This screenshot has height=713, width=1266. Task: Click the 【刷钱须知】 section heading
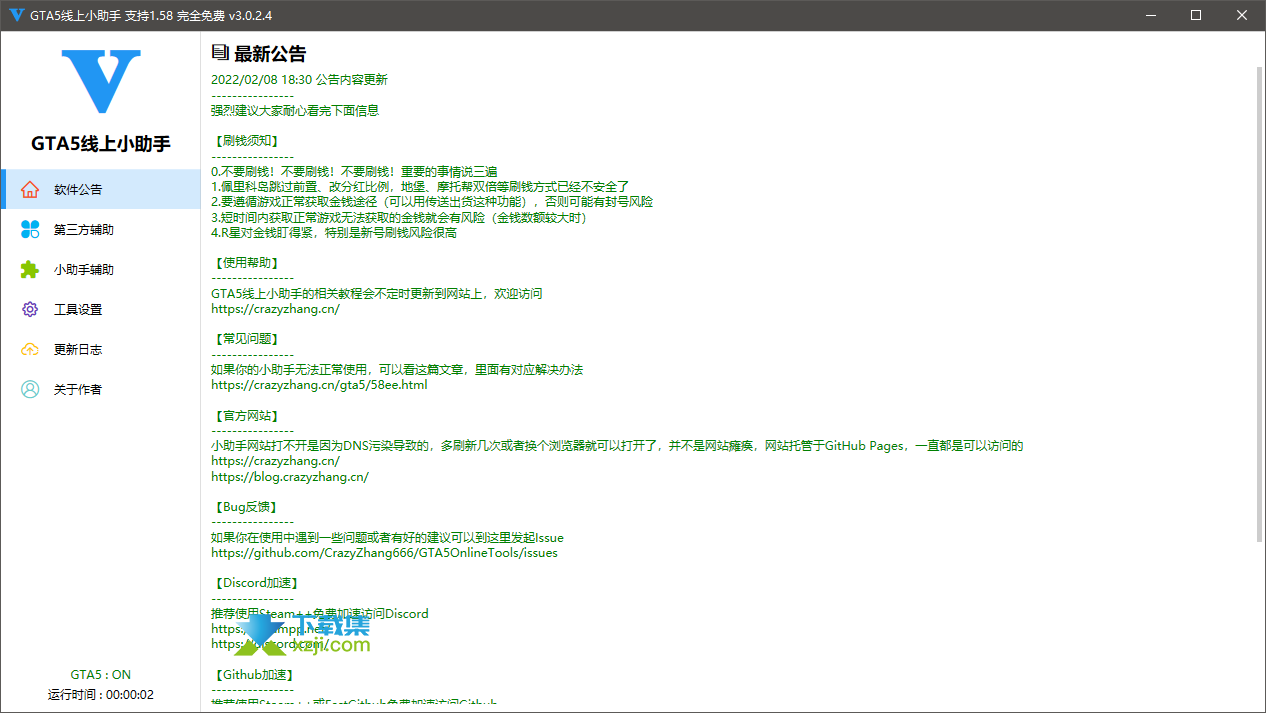(x=247, y=141)
